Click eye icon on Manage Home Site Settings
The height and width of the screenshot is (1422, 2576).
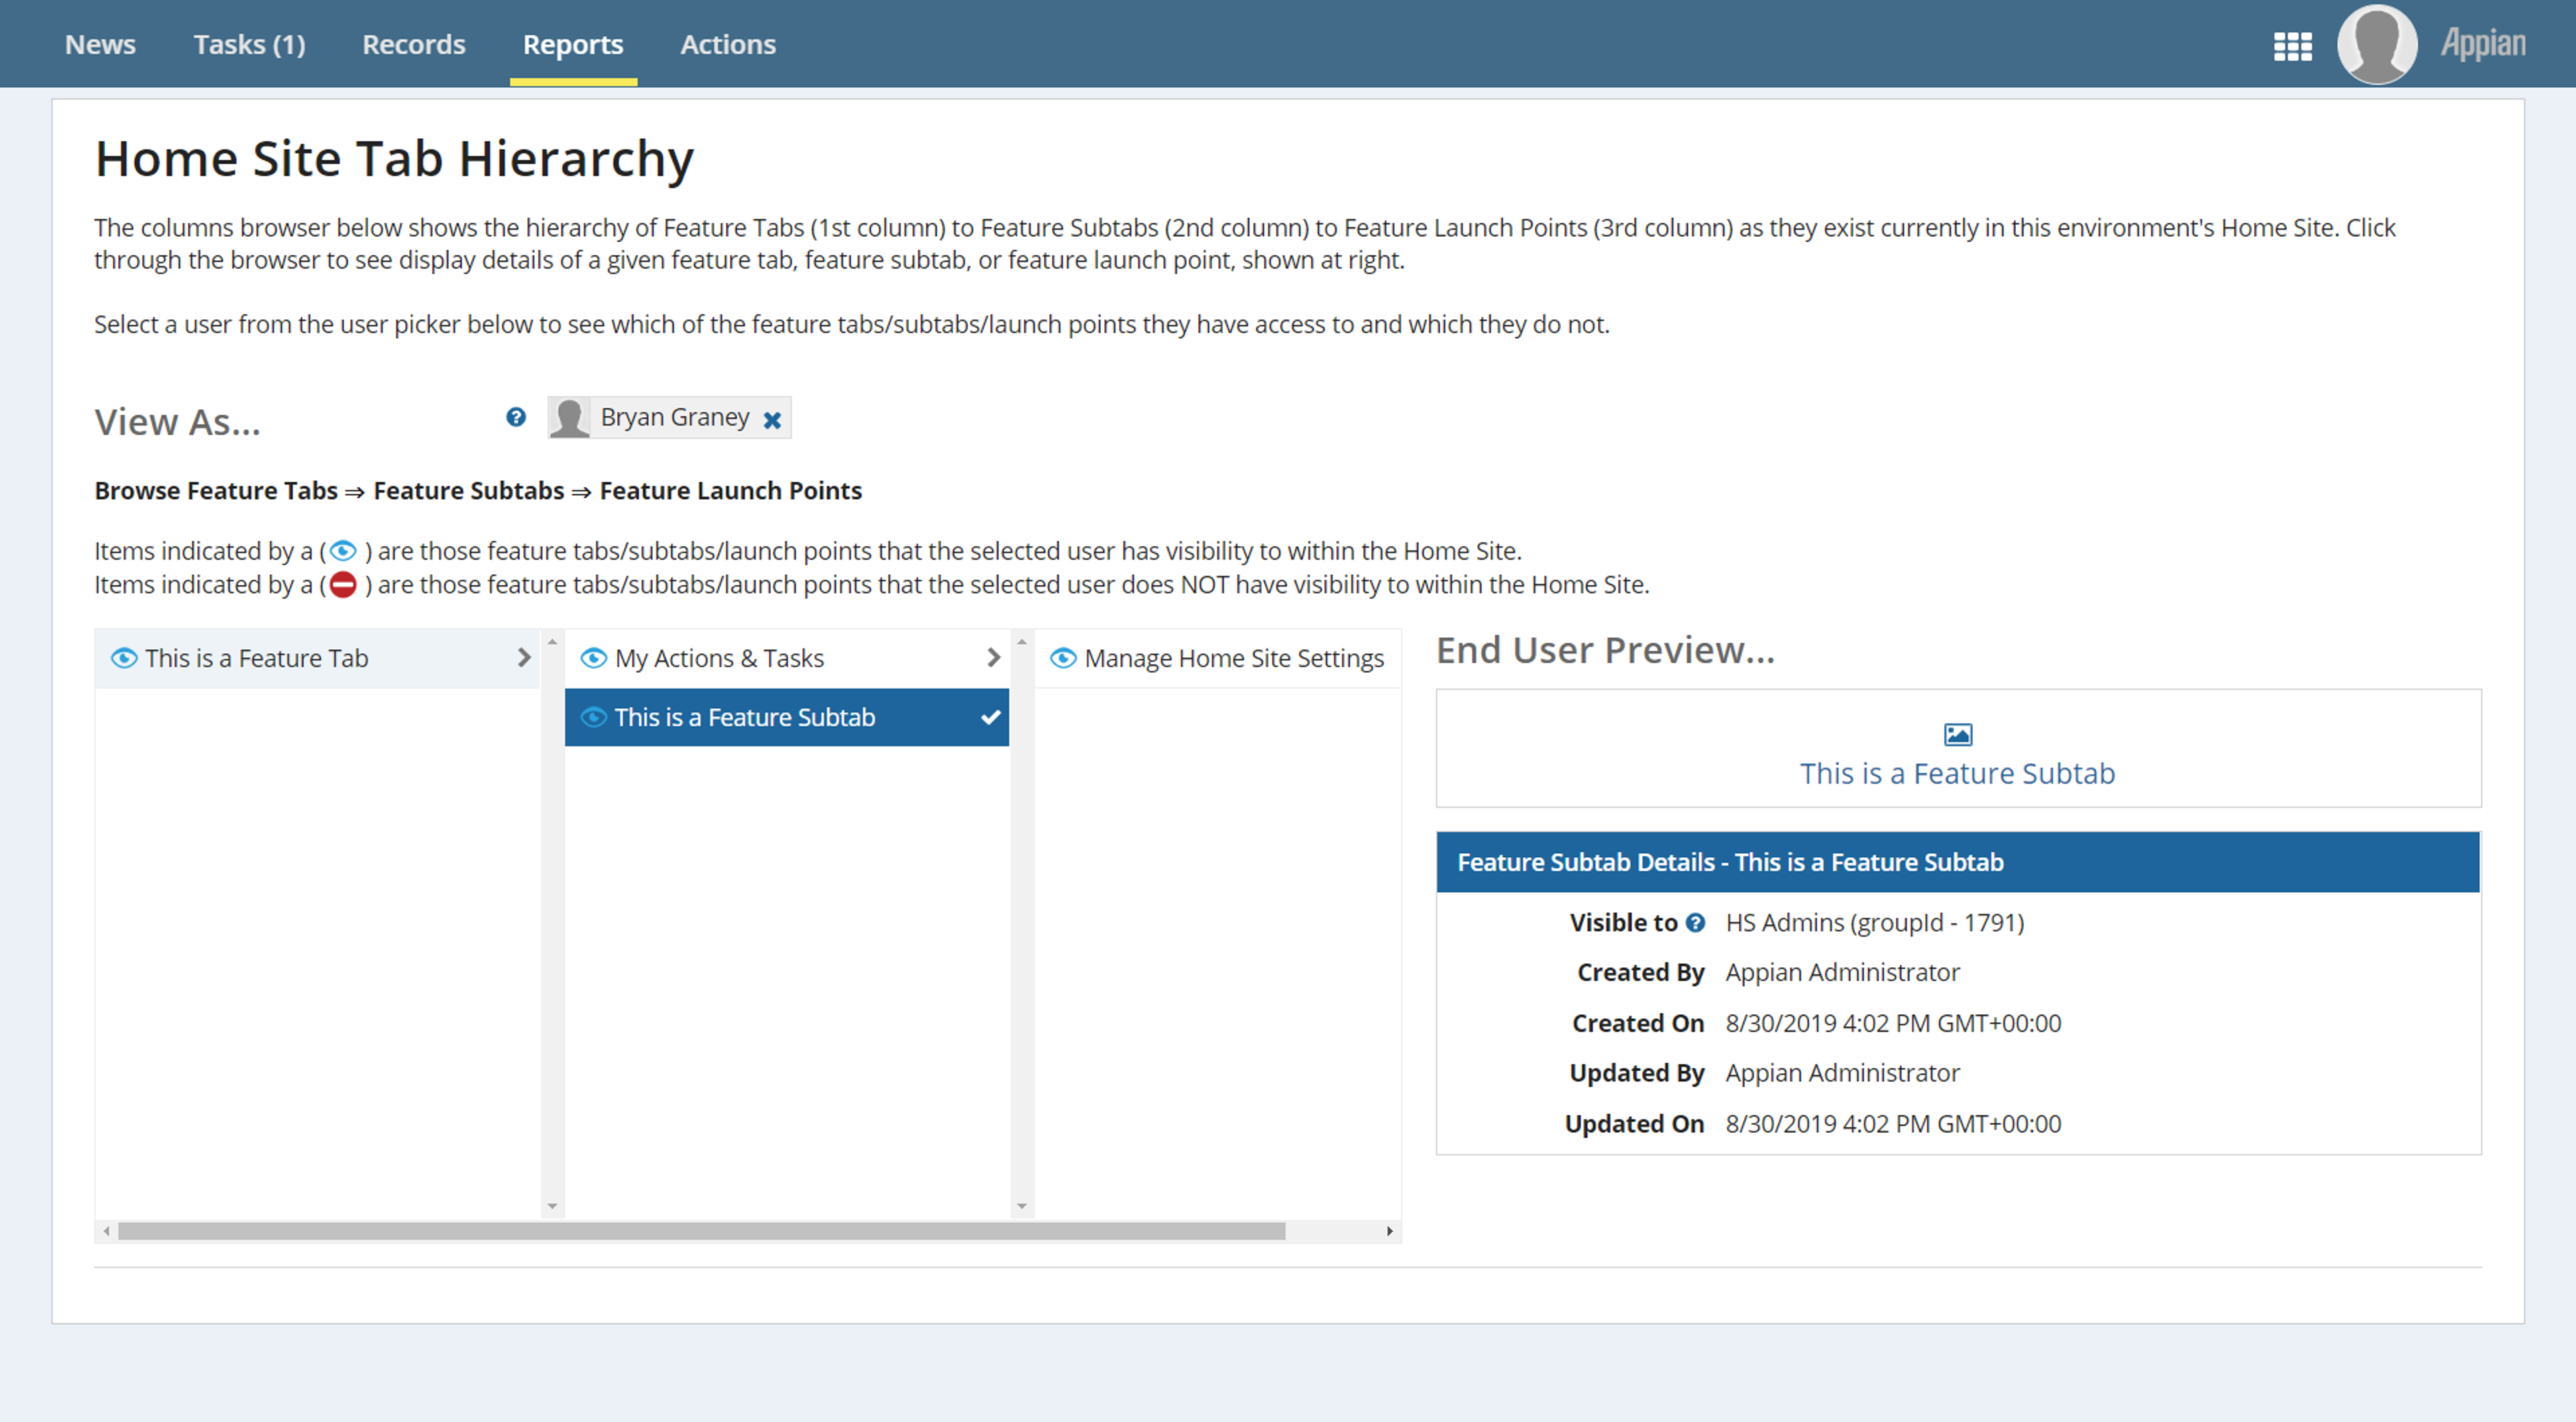click(1063, 658)
